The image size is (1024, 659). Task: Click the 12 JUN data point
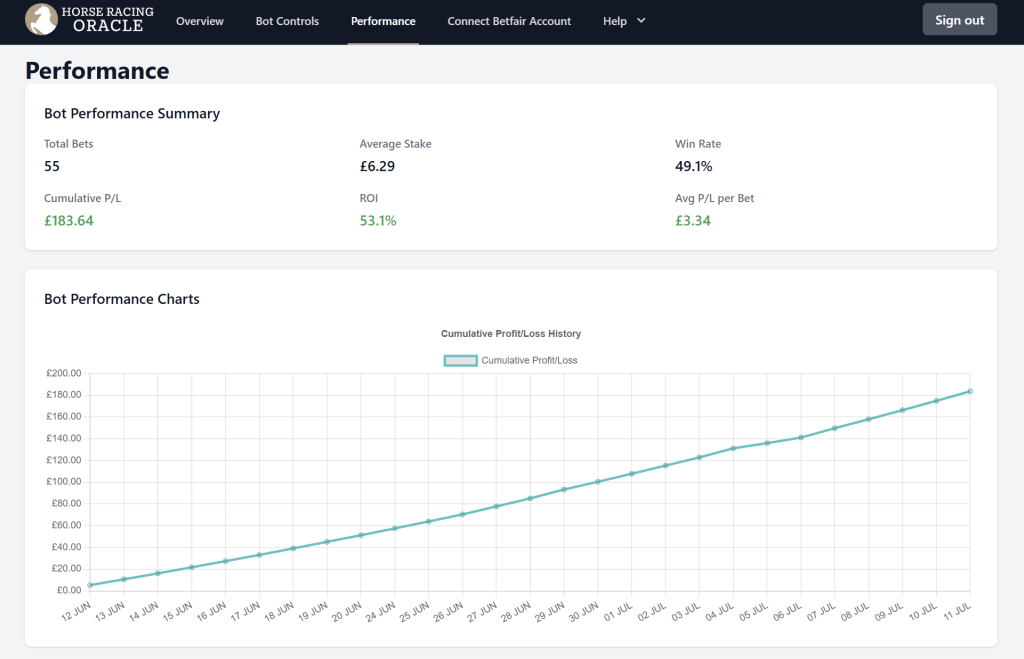pos(90,585)
